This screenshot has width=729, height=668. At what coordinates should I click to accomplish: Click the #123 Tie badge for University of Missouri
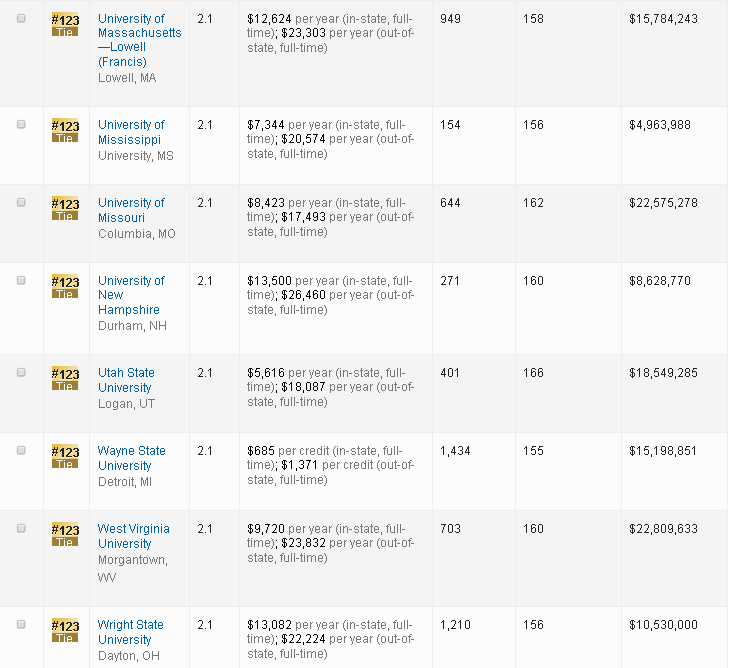point(65,208)
